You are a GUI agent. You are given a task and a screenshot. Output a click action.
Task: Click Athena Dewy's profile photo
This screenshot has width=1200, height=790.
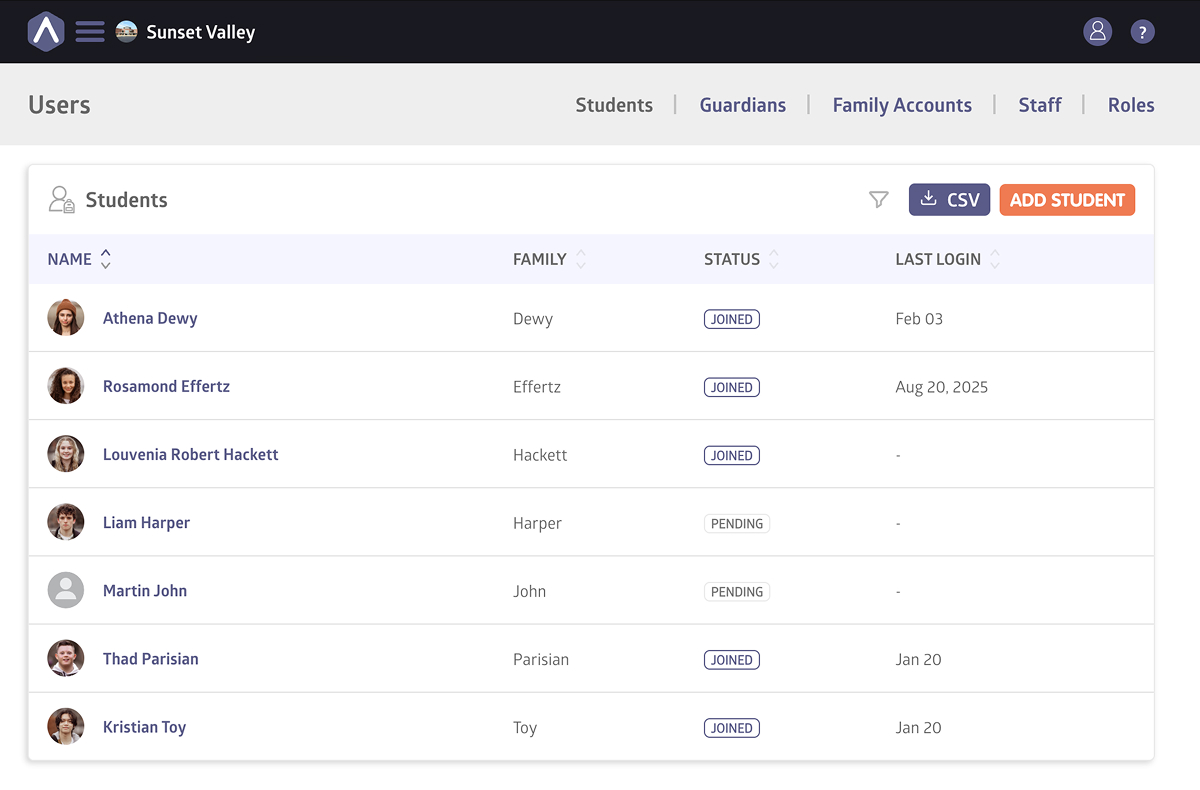66,318
